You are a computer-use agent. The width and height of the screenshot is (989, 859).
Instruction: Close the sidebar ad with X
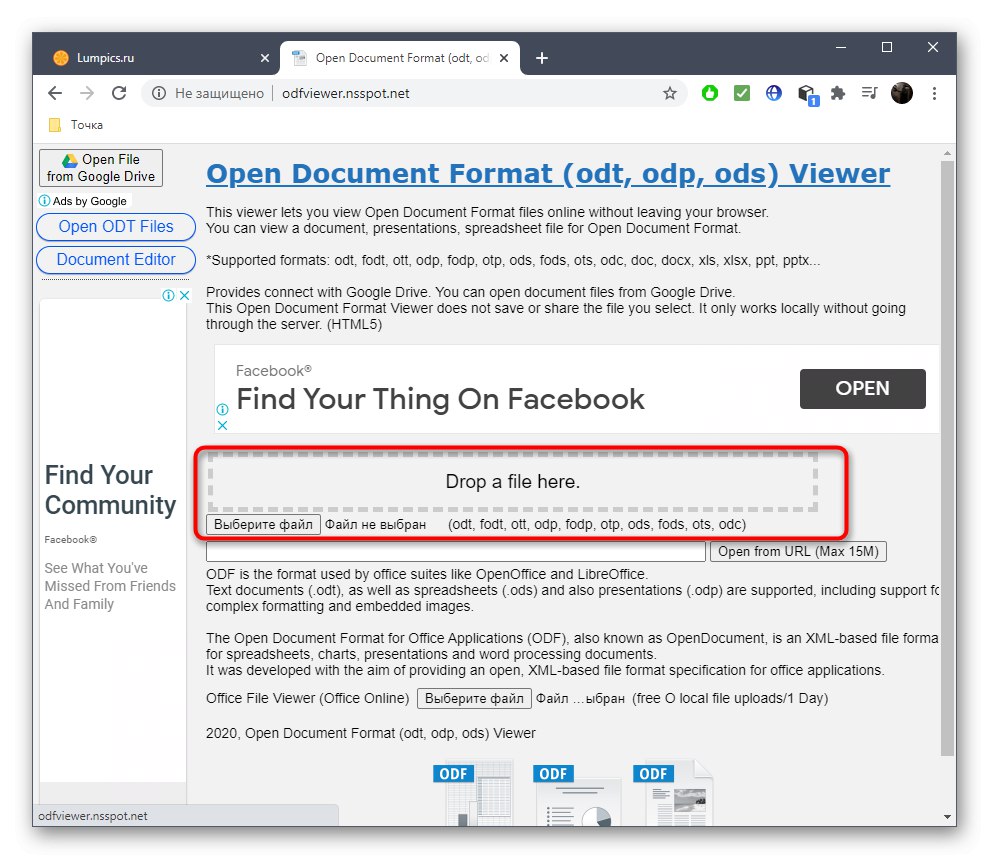click(x=184, y=295)
